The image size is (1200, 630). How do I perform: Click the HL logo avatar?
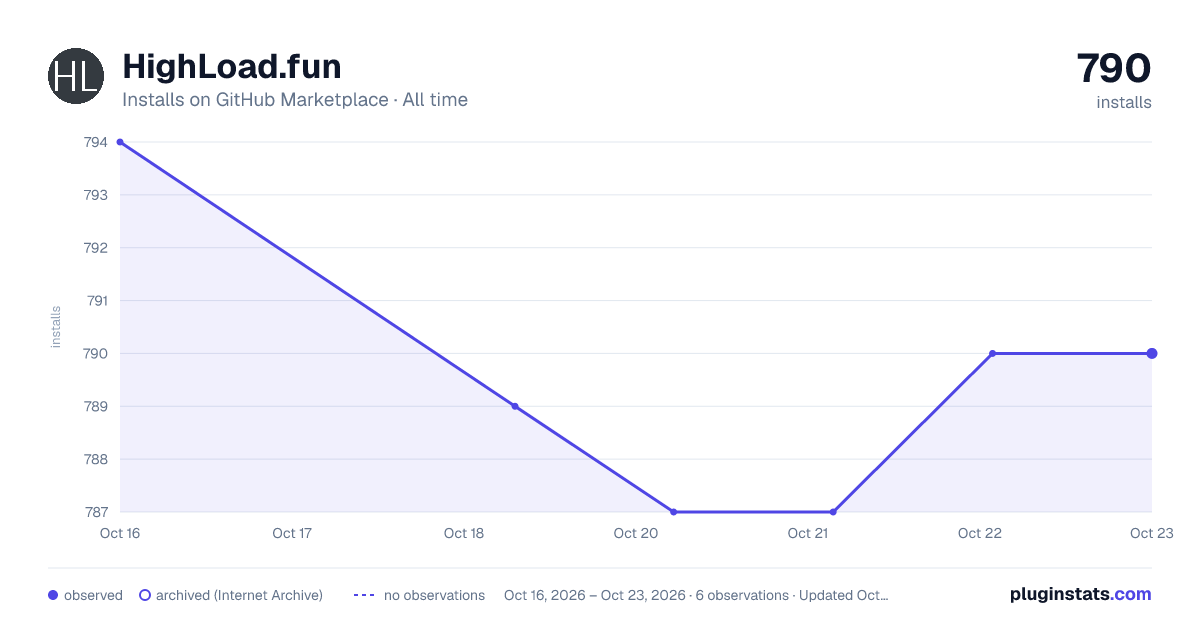[x=76, y=76]
